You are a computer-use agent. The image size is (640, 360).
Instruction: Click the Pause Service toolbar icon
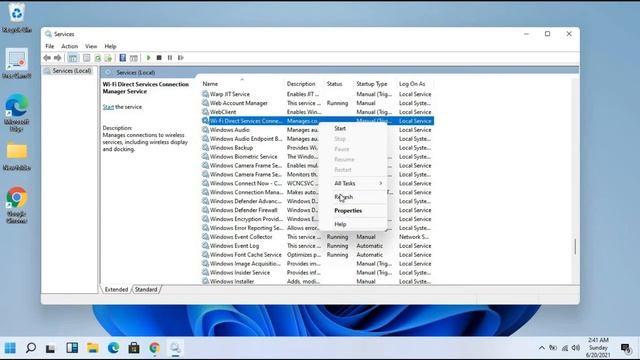pos(170,58)
